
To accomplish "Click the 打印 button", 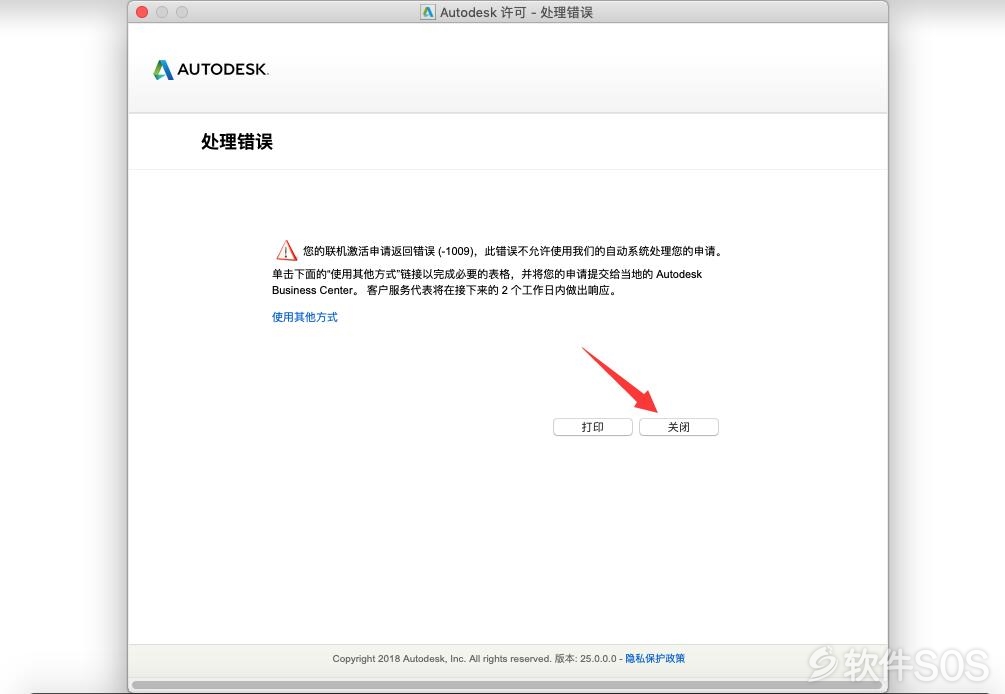I will 593,427.
